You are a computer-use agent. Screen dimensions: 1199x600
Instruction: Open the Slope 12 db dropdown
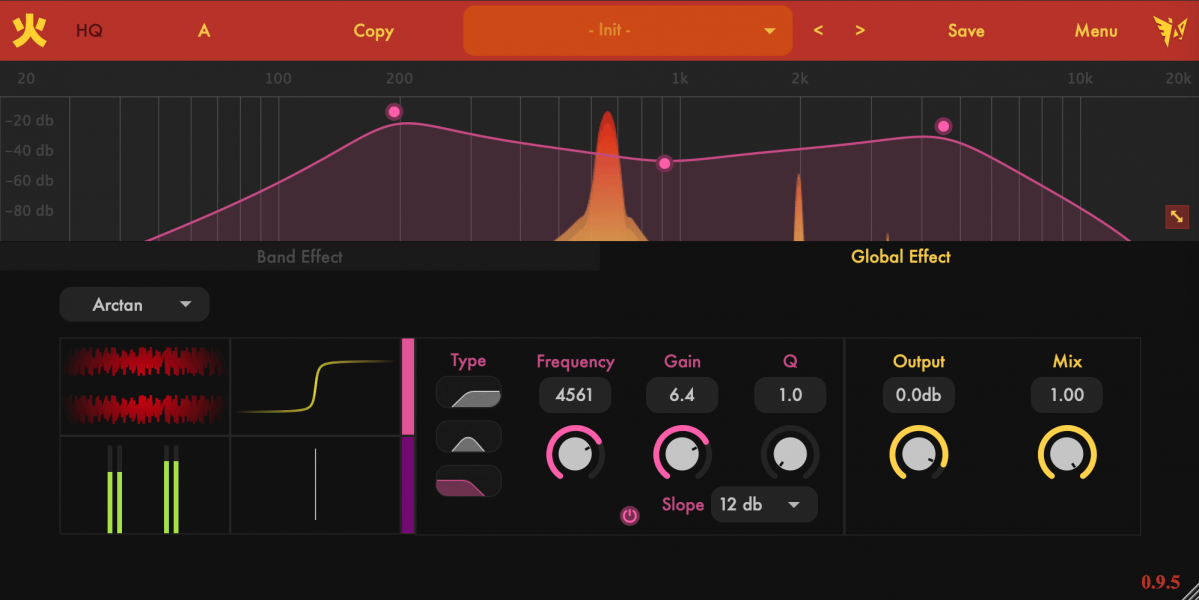click(764, 504)
